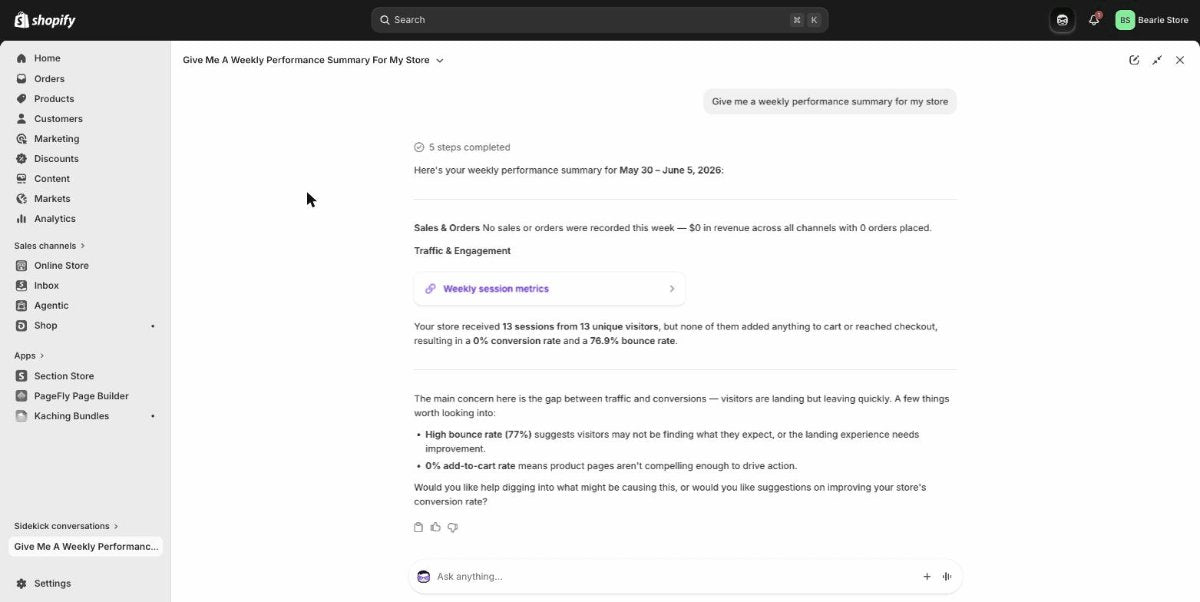Give thumbs down to the response

click(x=453, y=527)
